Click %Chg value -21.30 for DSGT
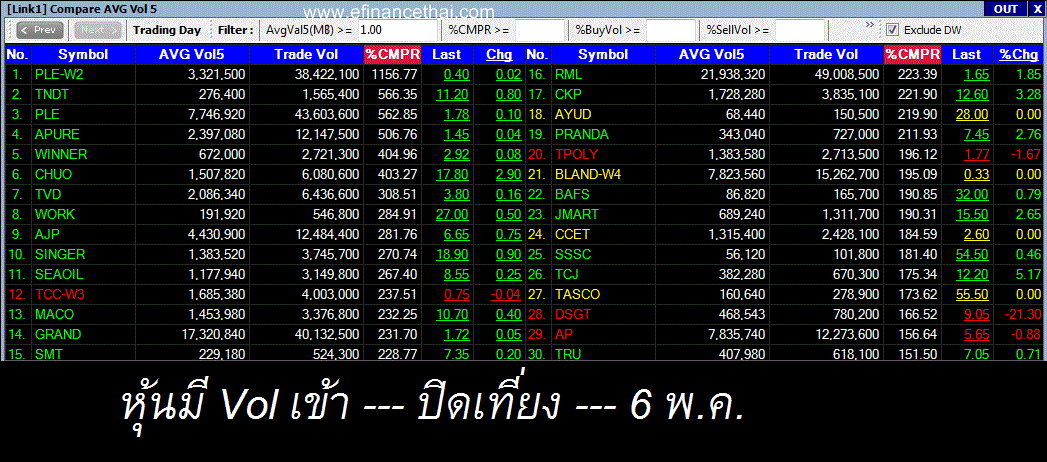This screenshot has width=1047, height=462. pyautogui.click(x=1024, y=314)
